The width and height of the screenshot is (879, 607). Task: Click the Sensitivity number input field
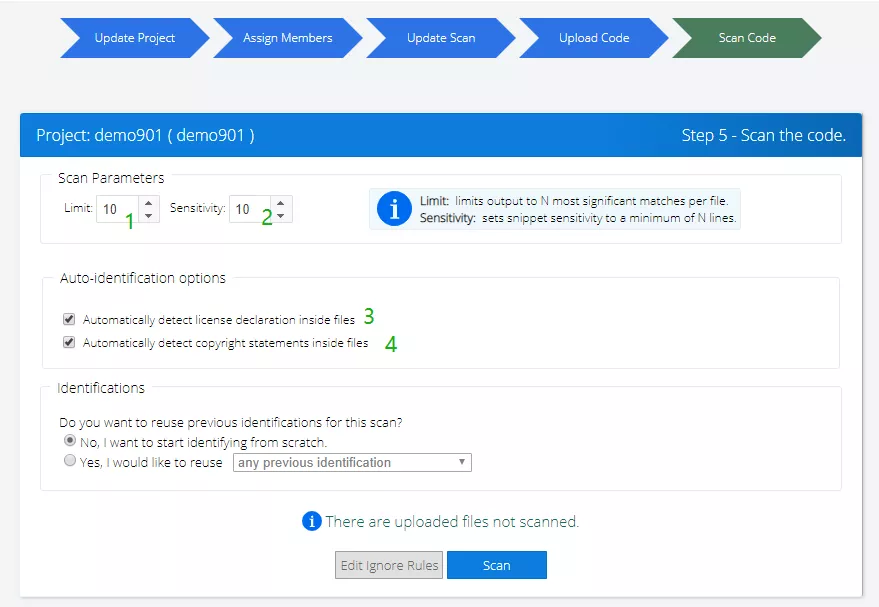(x=249, y=209)
